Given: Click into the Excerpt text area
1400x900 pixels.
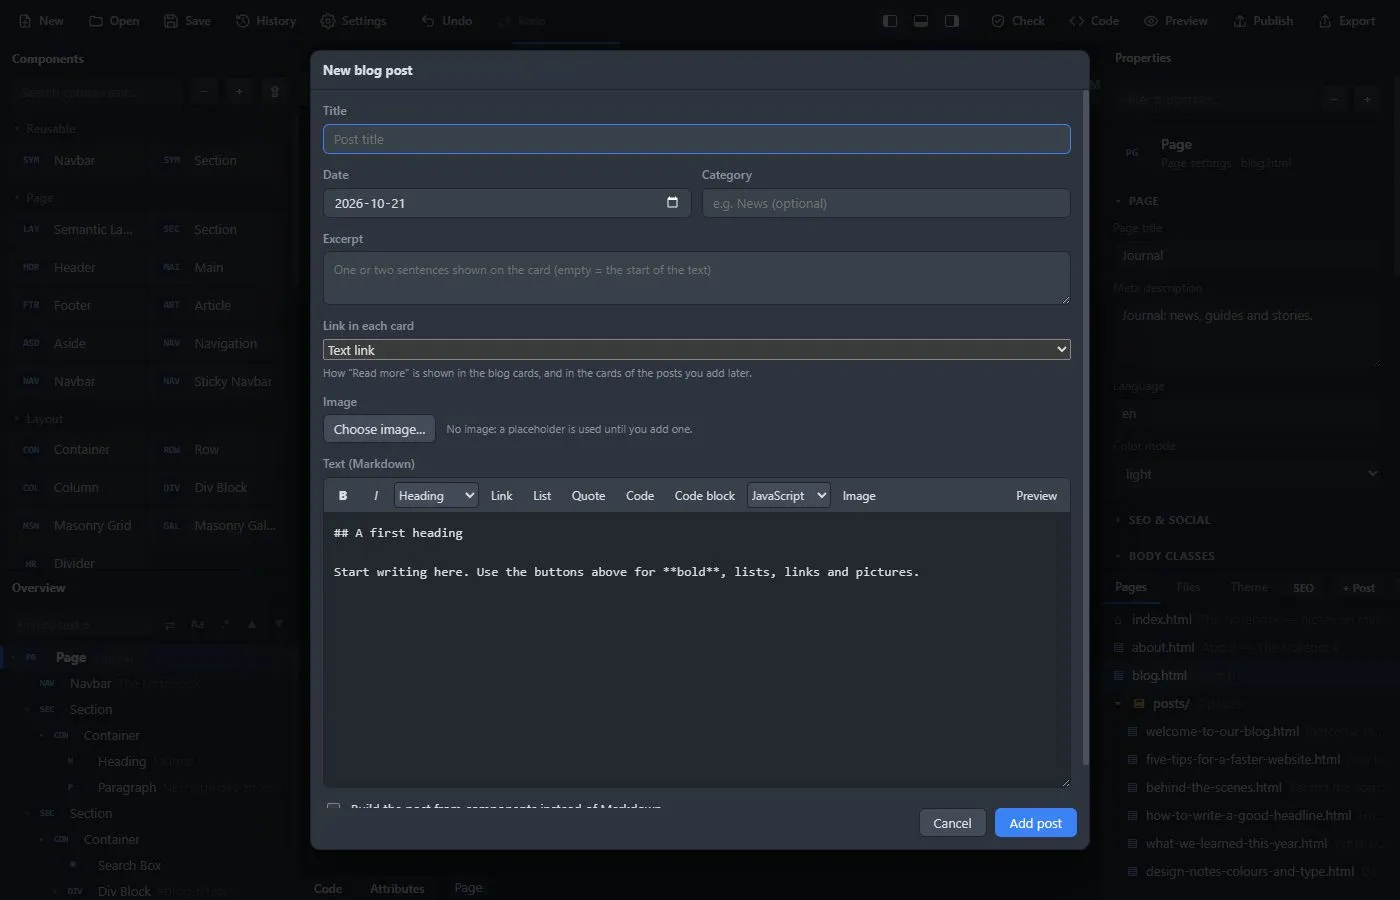Looking at the screenshot, I should tap(697, 278).
